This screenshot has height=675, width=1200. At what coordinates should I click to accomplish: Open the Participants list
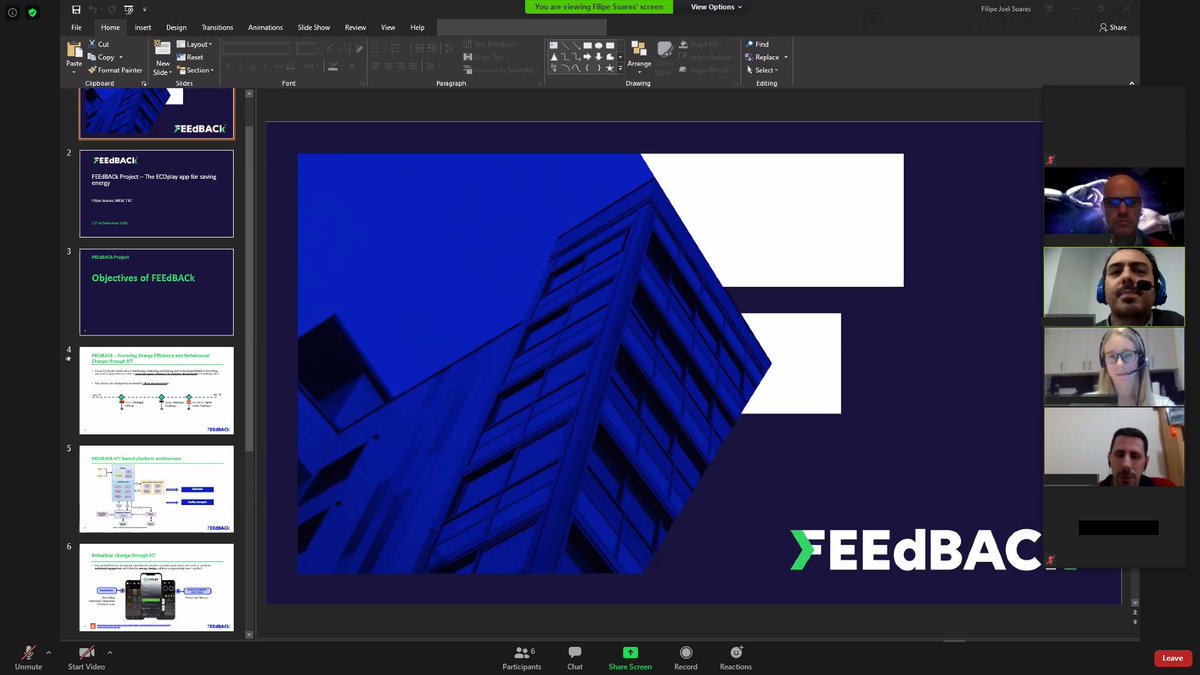point(522,657)
